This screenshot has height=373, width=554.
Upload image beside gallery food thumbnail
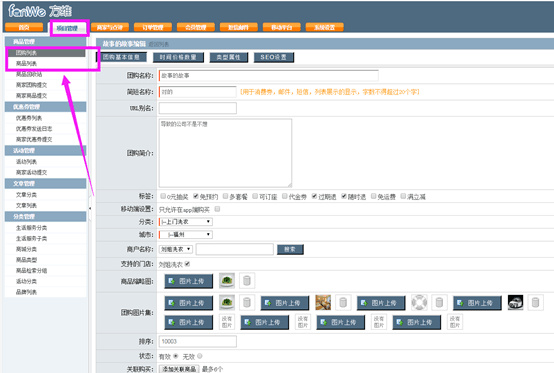189,303
